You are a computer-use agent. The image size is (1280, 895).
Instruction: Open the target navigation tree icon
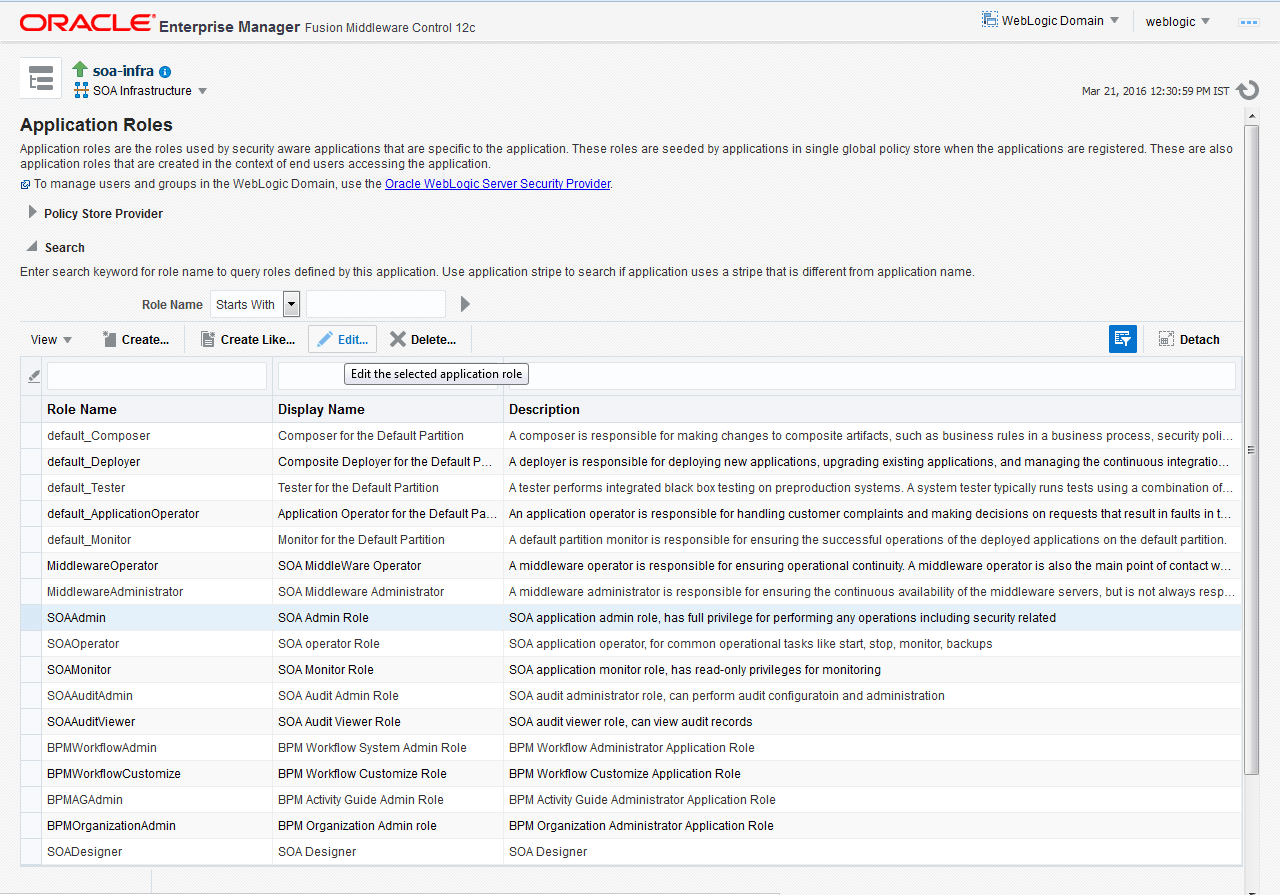[41, 78]
